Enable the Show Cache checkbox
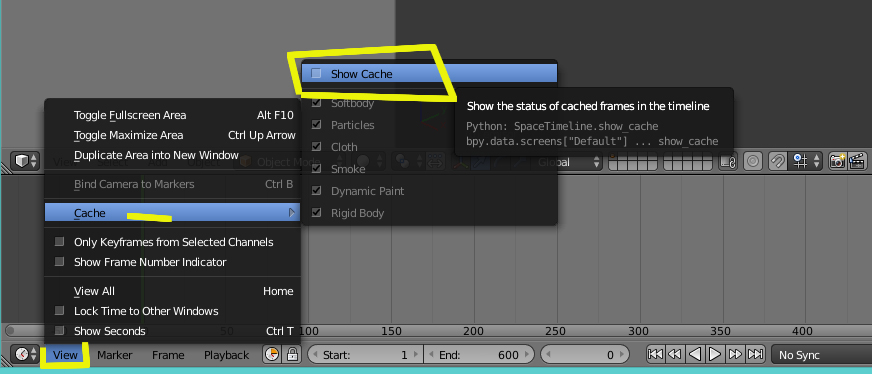The height and width of the screenshot is (374, 872). point(316,73)
